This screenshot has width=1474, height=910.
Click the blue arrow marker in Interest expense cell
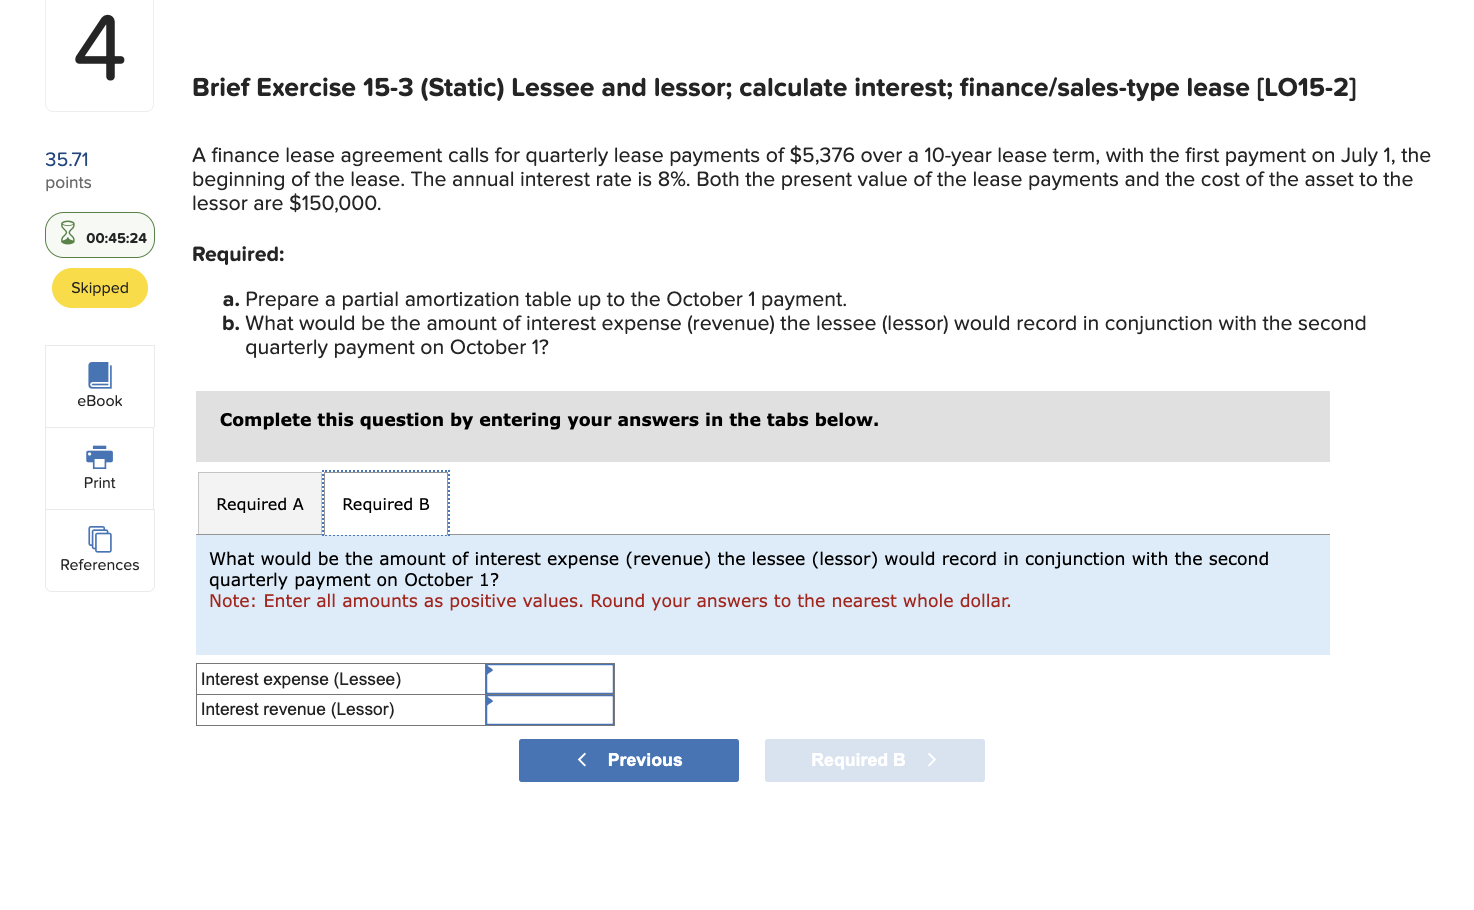tap(490, 672)
